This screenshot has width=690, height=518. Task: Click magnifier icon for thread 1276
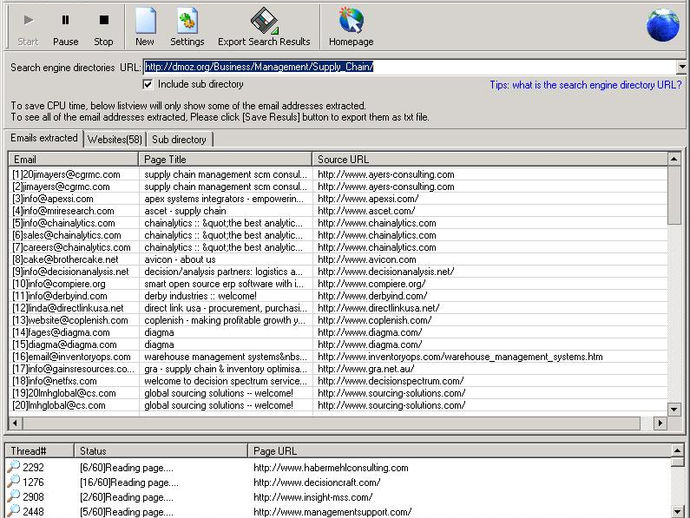pyautogui.click(x=14, y=481)
